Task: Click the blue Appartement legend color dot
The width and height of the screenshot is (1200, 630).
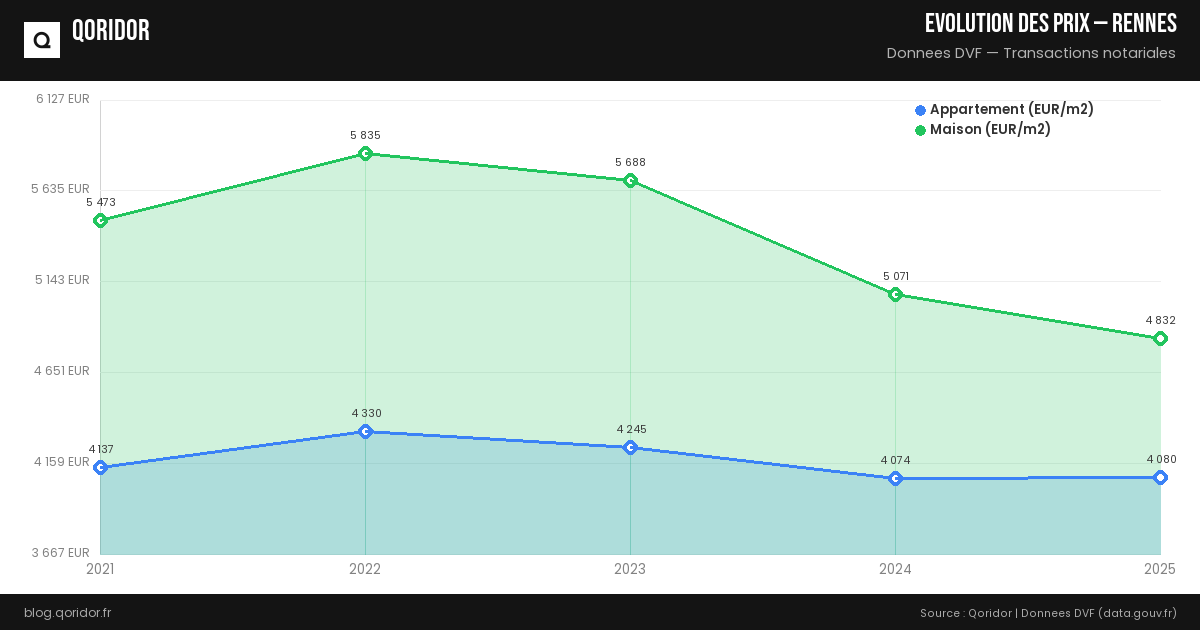Action: pyautogui.click(x=920, y=110)
